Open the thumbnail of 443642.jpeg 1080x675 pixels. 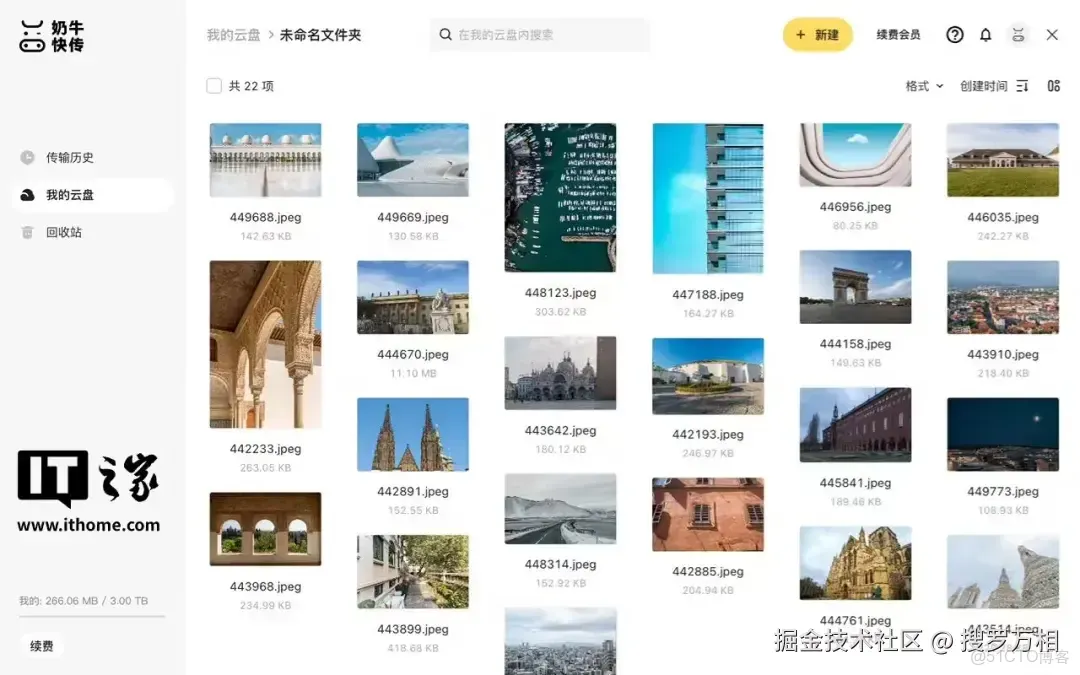(x=561, y=373)
